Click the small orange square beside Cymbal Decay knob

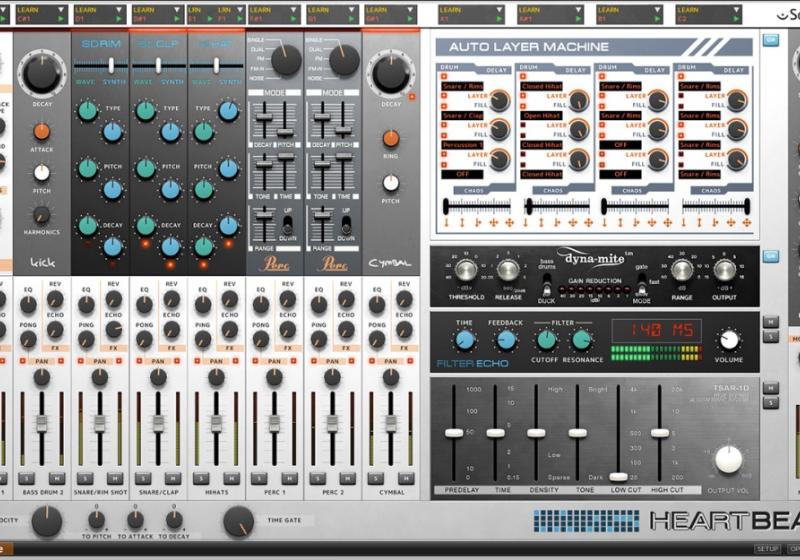(412, 96)
